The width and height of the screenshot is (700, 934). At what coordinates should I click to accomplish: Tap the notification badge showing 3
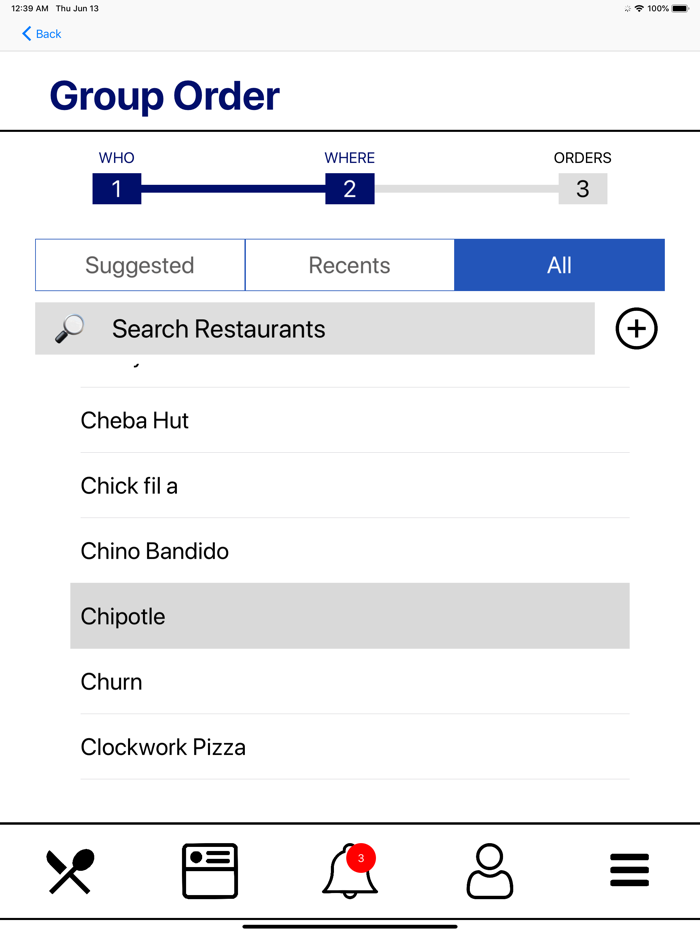click(362, 857)
